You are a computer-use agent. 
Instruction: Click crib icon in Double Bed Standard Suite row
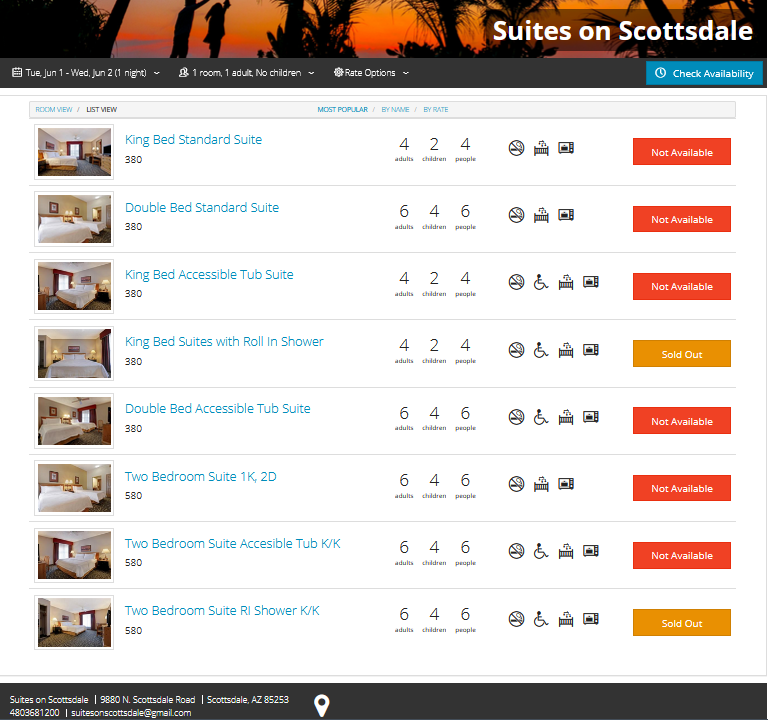(541, 215)
